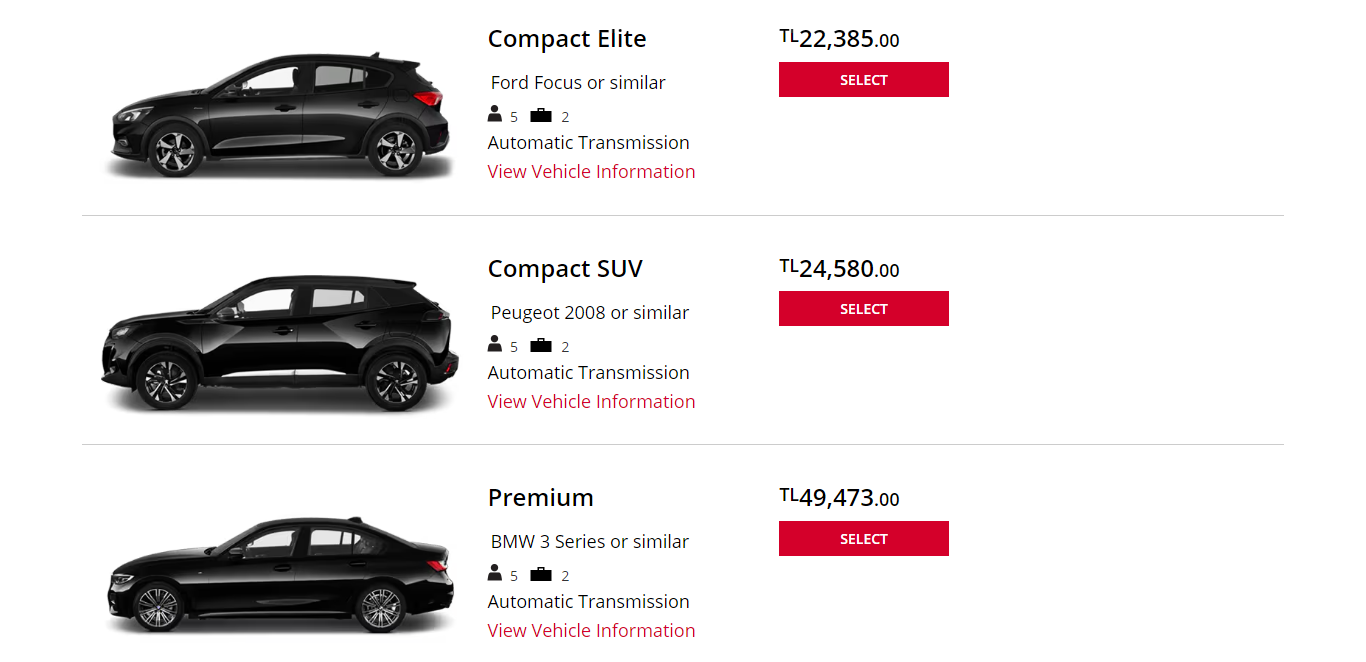Image resolution: width=1366 pixels, height=662 pixels.
Task: View Vehicle Information for Peugeot 2008
Action: 591,402
